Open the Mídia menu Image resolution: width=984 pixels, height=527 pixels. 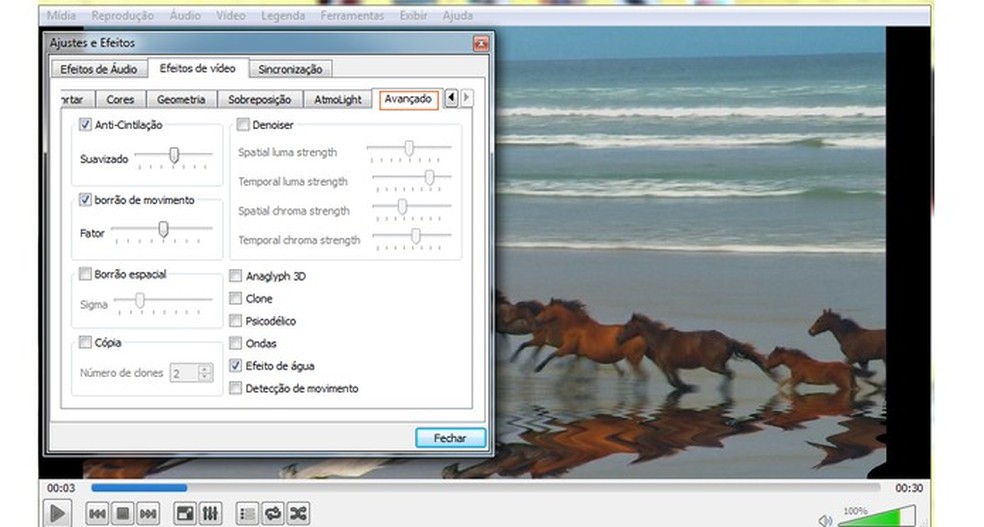tap(62, 16)
